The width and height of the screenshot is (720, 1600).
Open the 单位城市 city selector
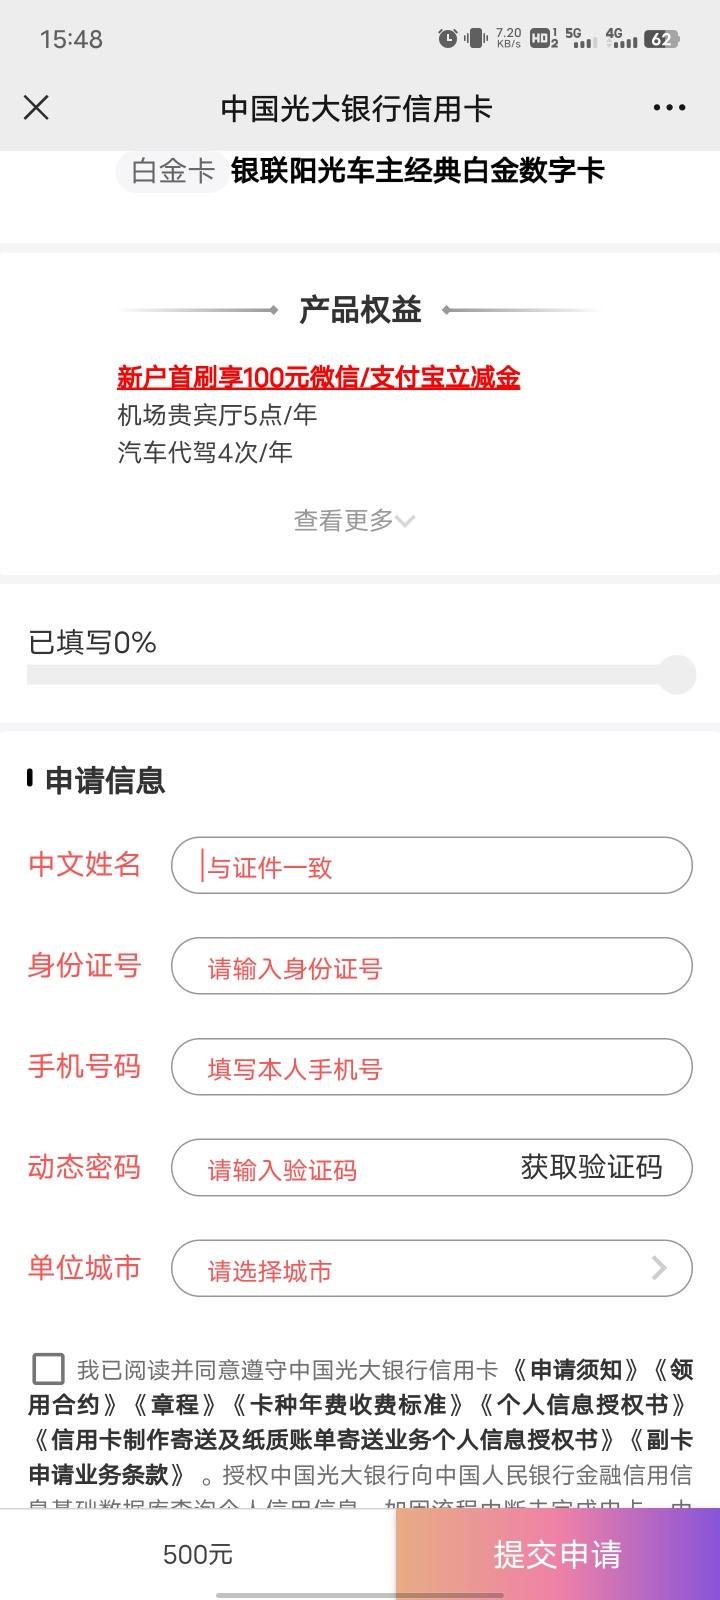[432, 1269]
